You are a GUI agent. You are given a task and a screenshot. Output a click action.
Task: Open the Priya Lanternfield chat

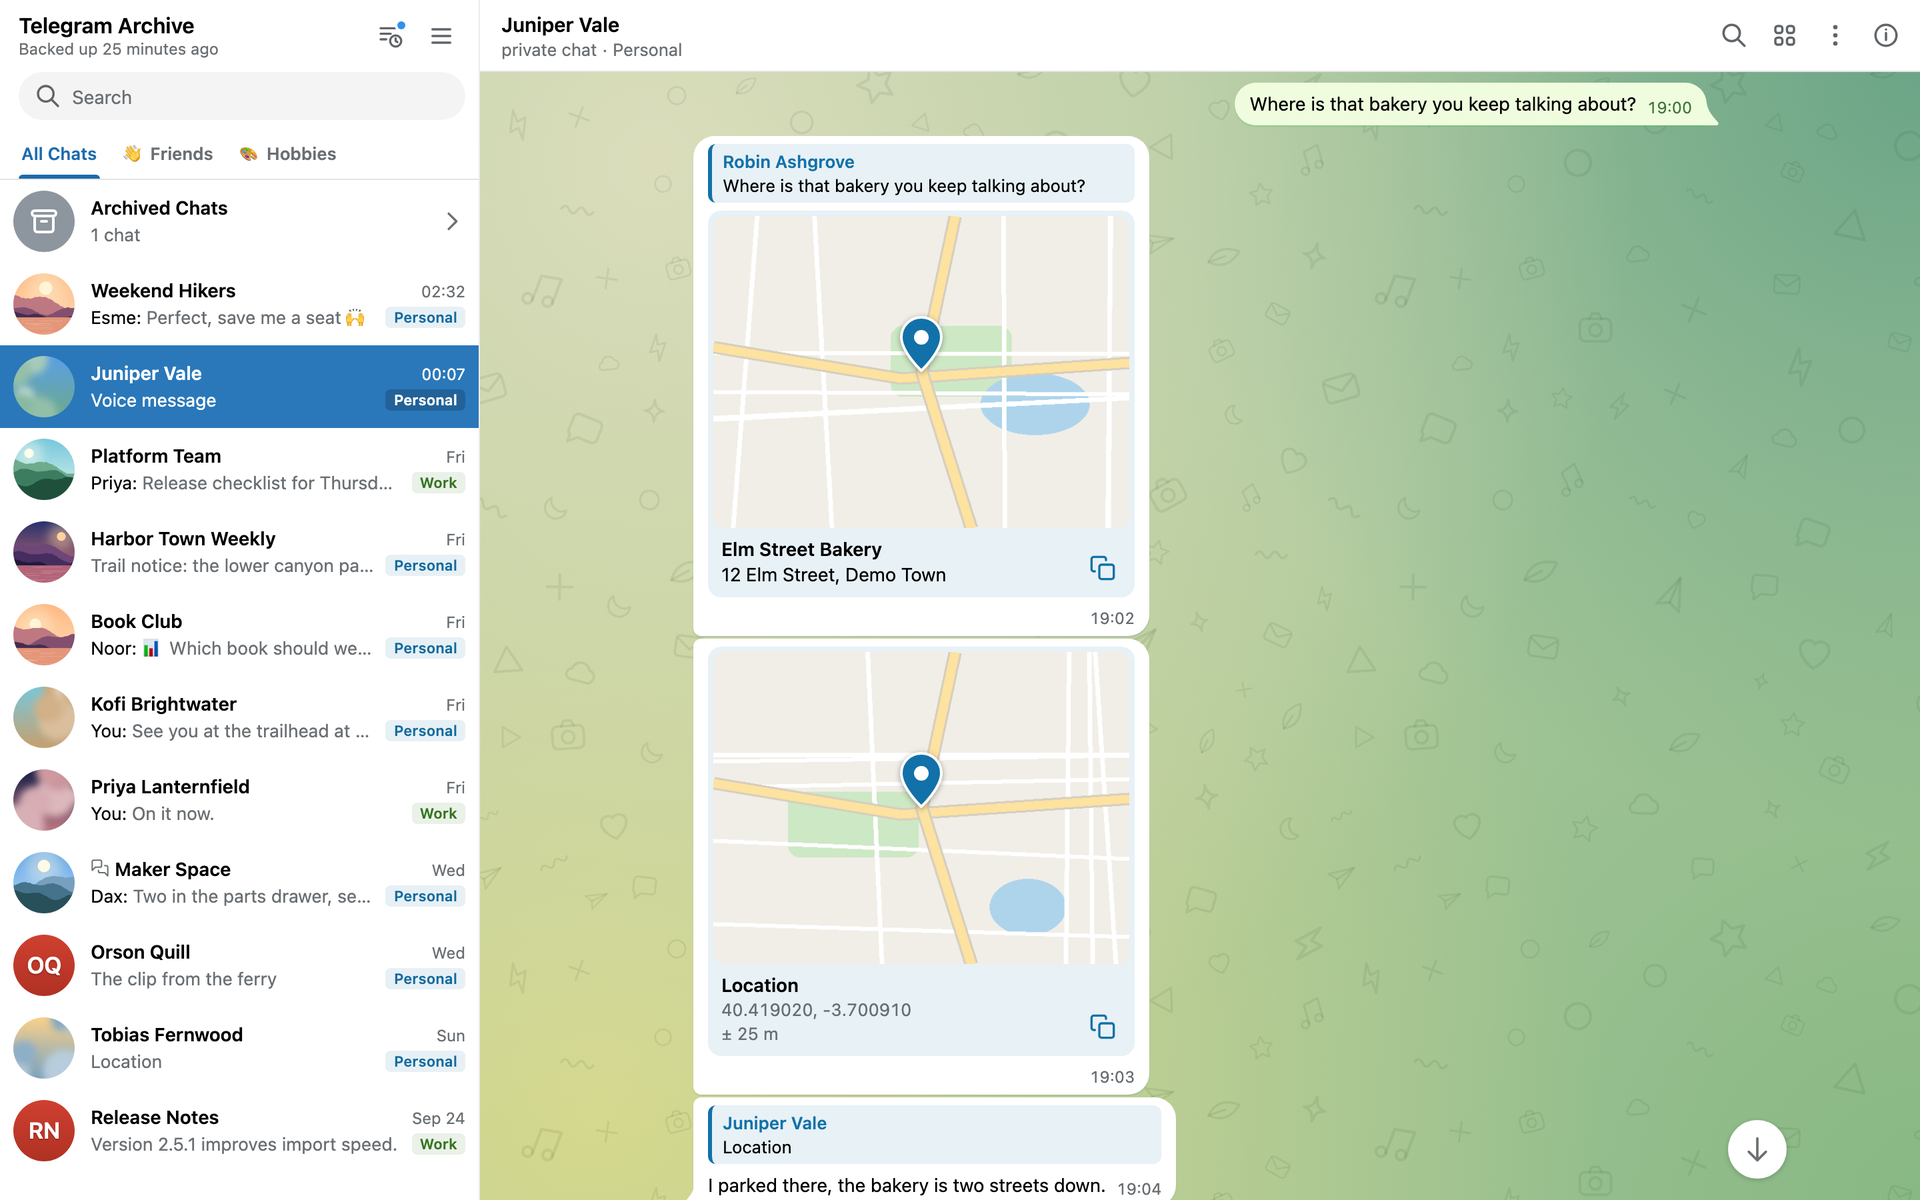(240, 800)
